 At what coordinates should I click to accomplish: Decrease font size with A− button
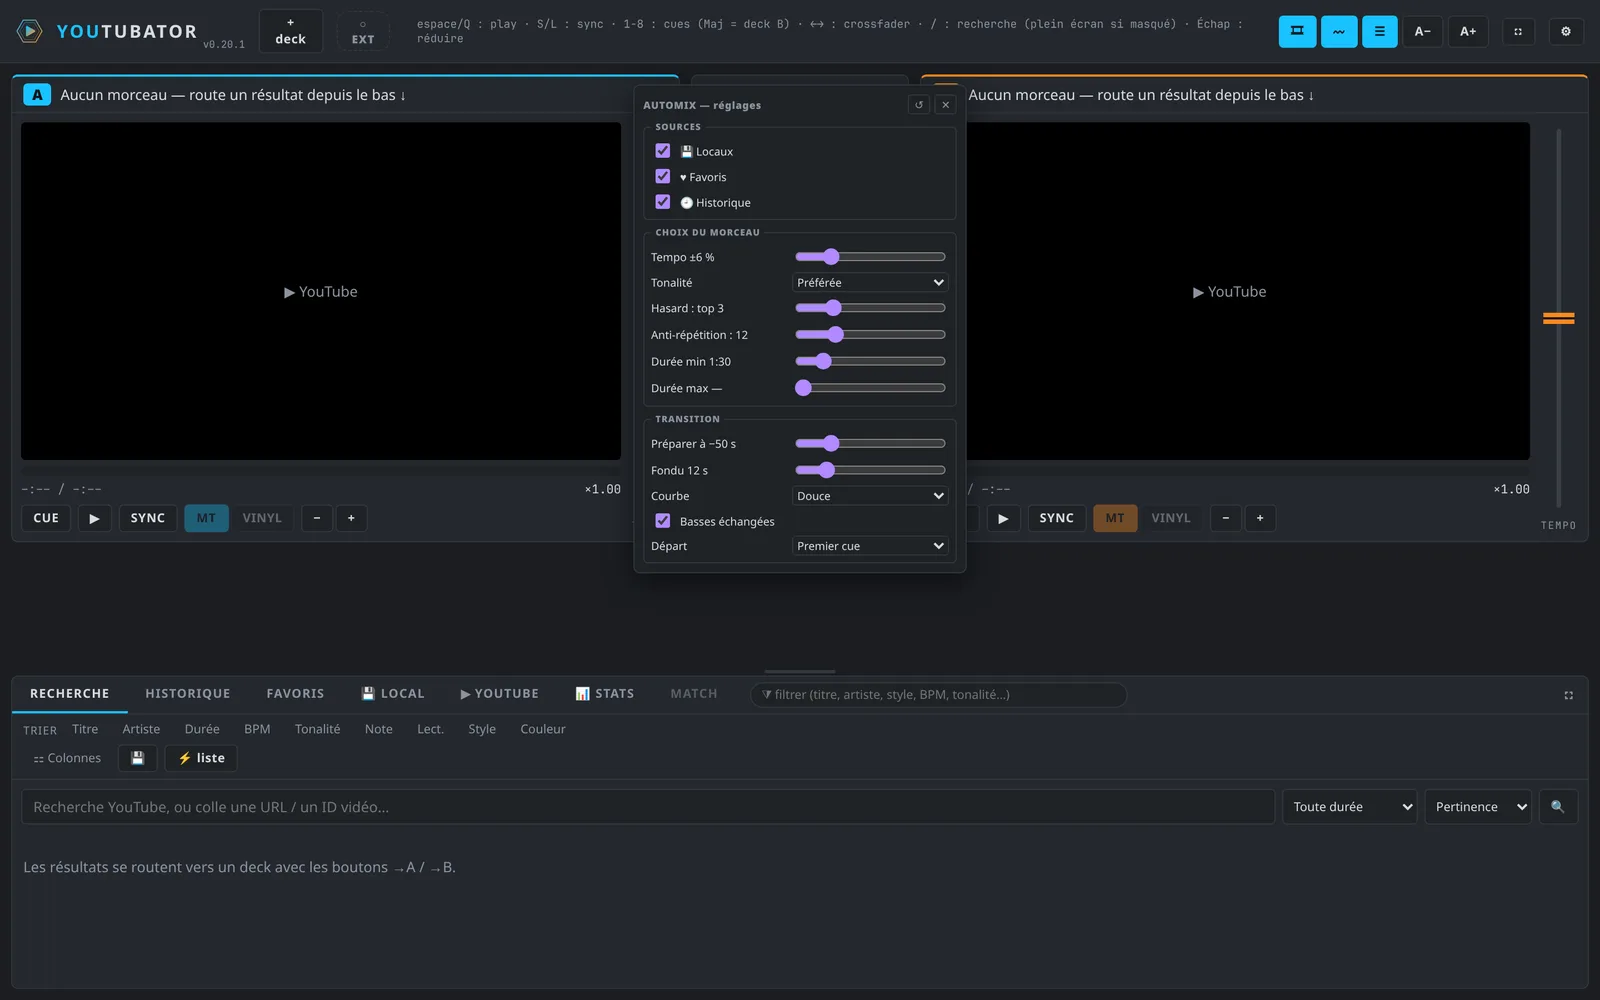coord(1422,31)
